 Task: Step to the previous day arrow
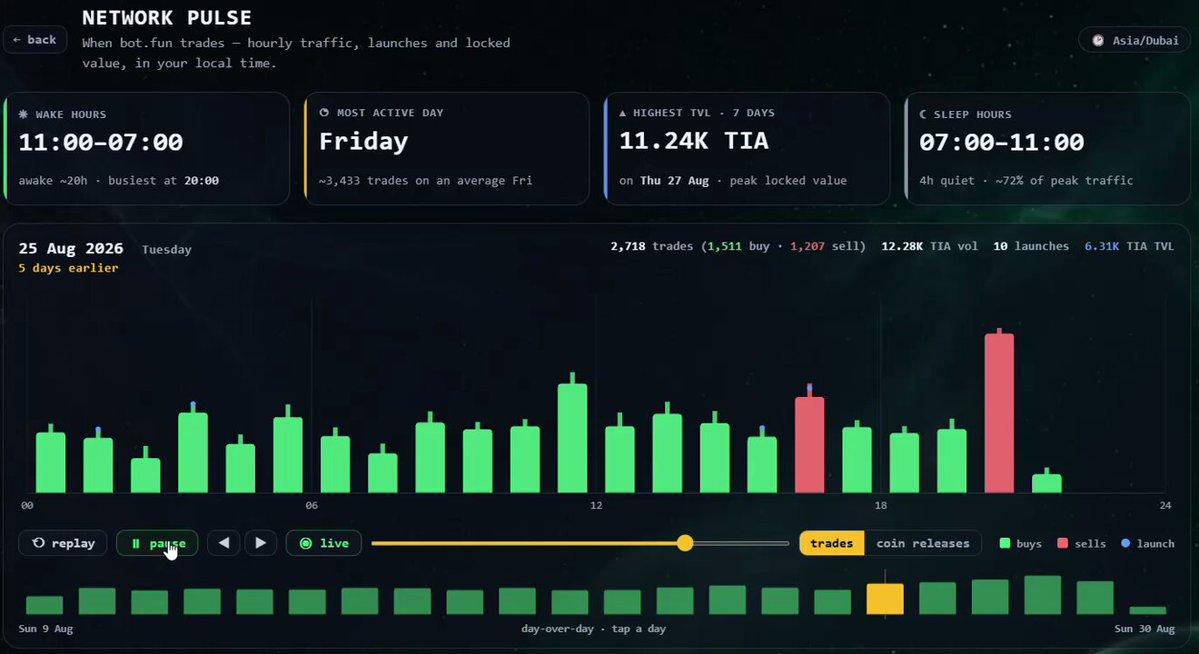[224, 543]
